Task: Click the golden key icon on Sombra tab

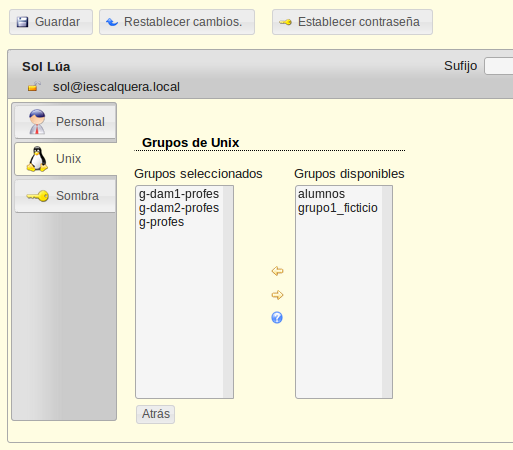Action: click(x=38, y=196)
